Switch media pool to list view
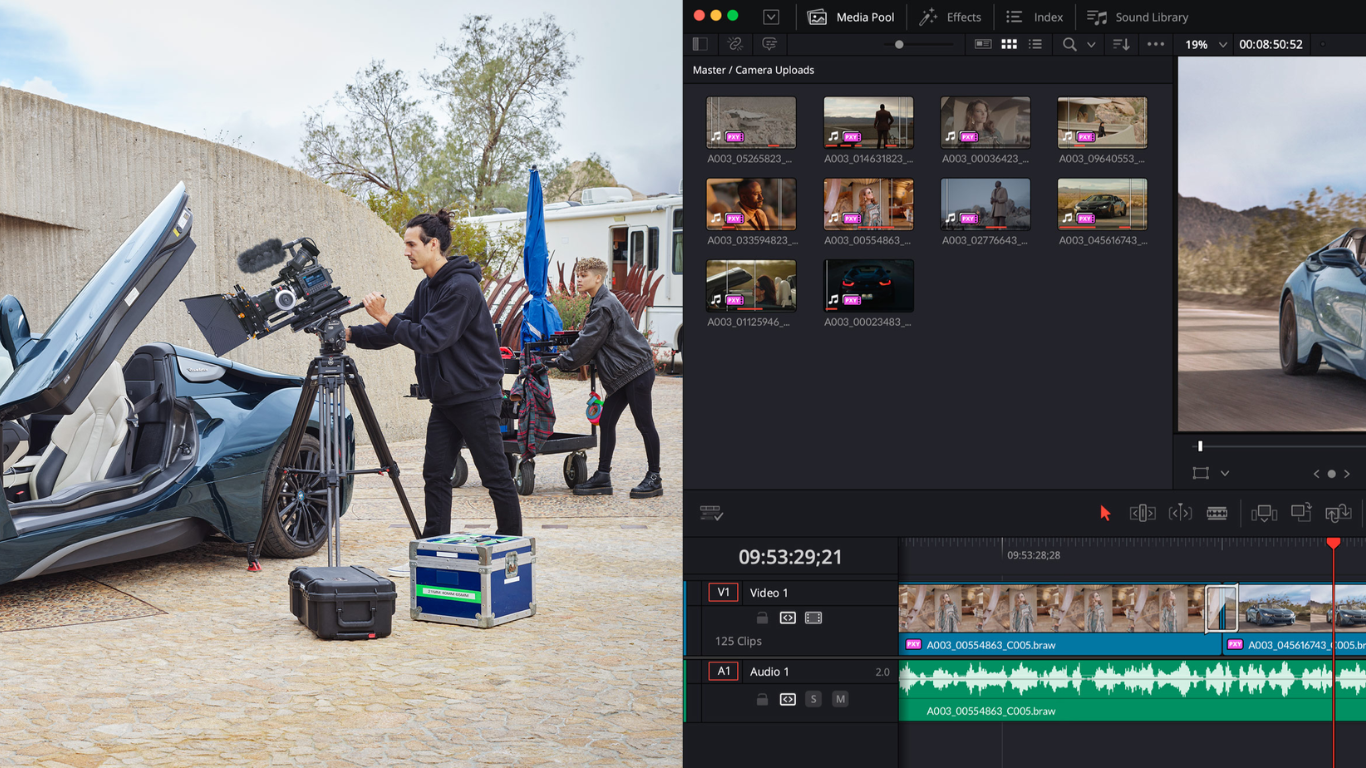 pos(1035,44)
